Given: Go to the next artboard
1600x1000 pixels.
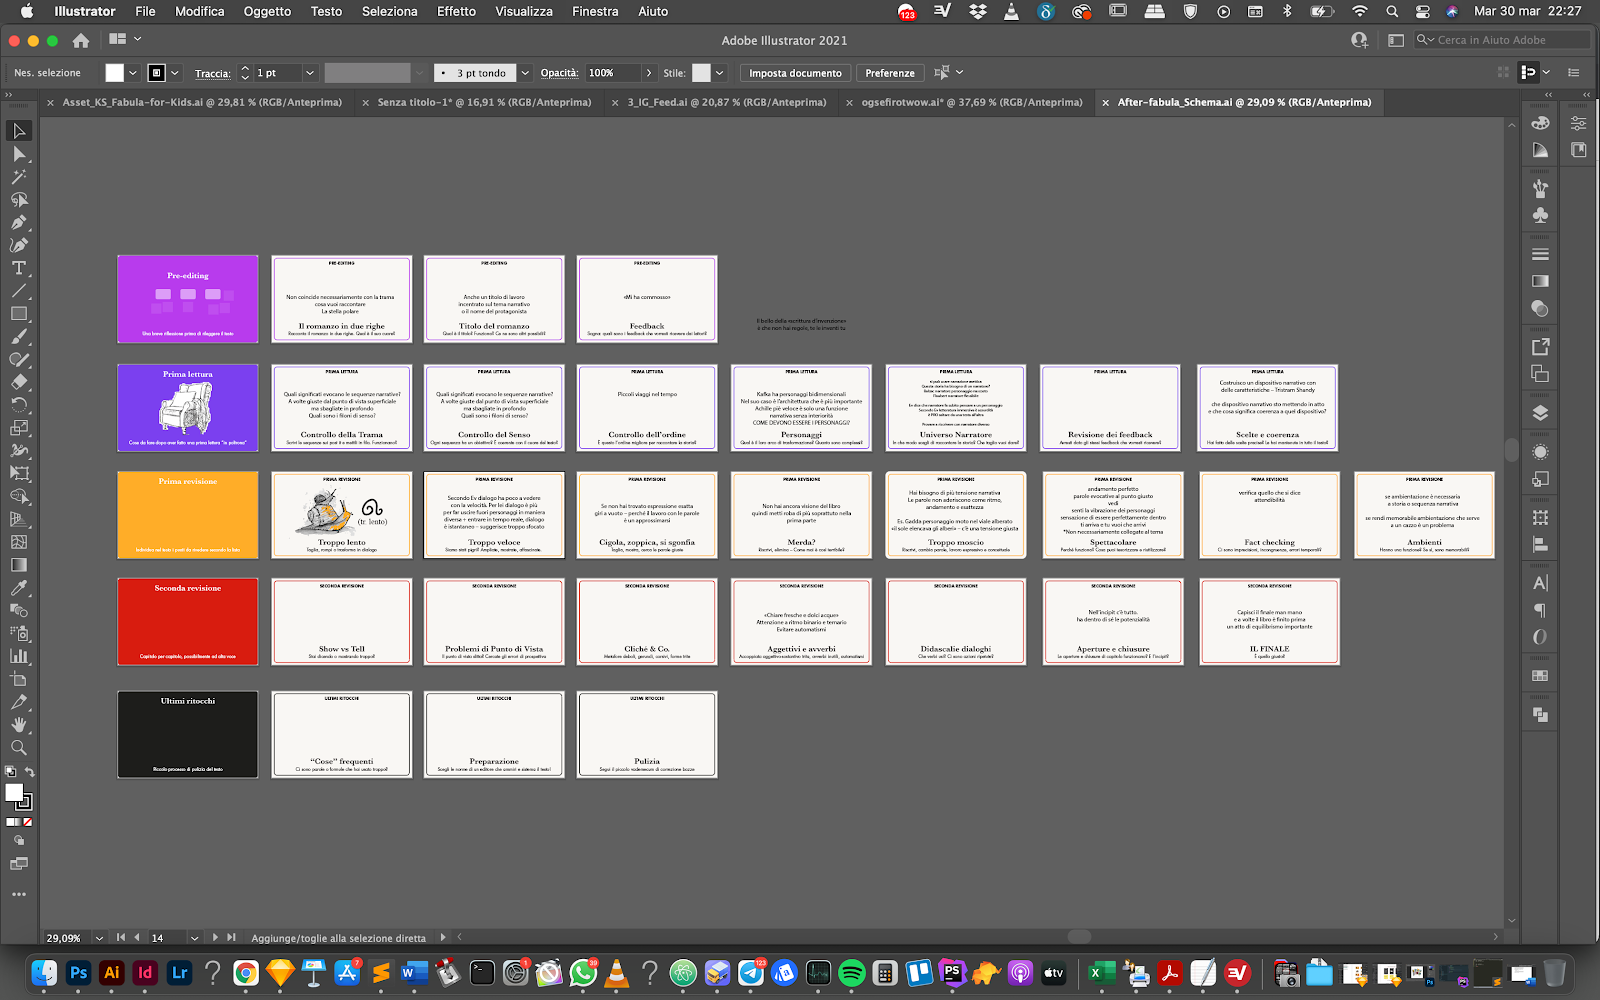Looking at the screenshot, I should 214,938.
